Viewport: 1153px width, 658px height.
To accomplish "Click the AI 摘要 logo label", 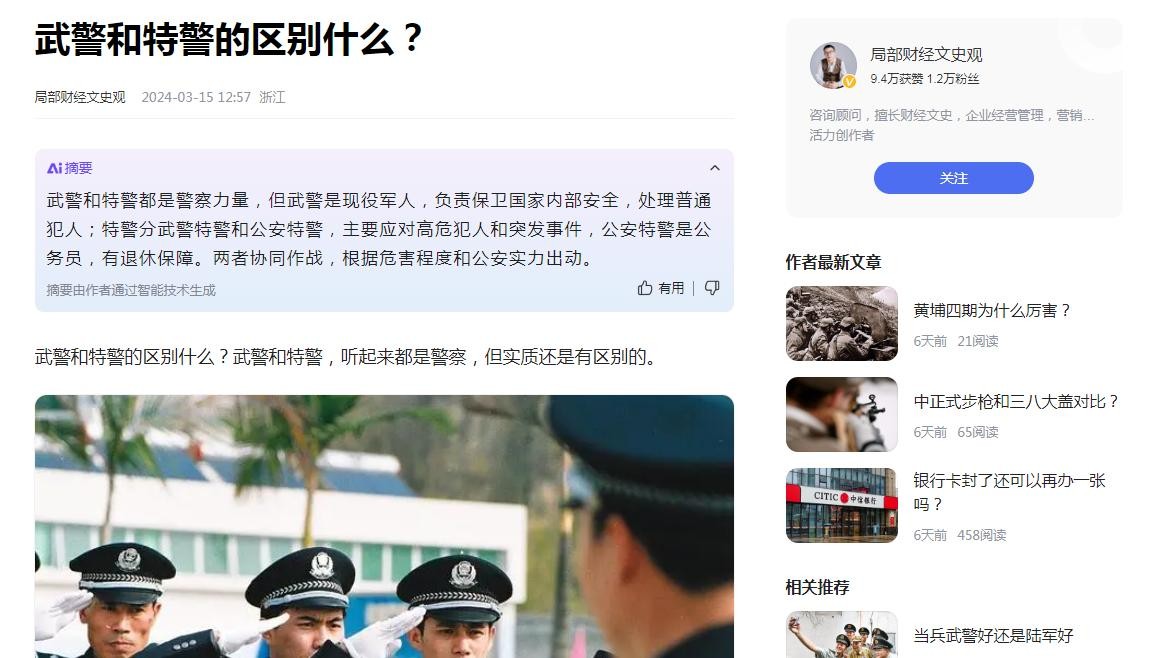I will point(69,168).
